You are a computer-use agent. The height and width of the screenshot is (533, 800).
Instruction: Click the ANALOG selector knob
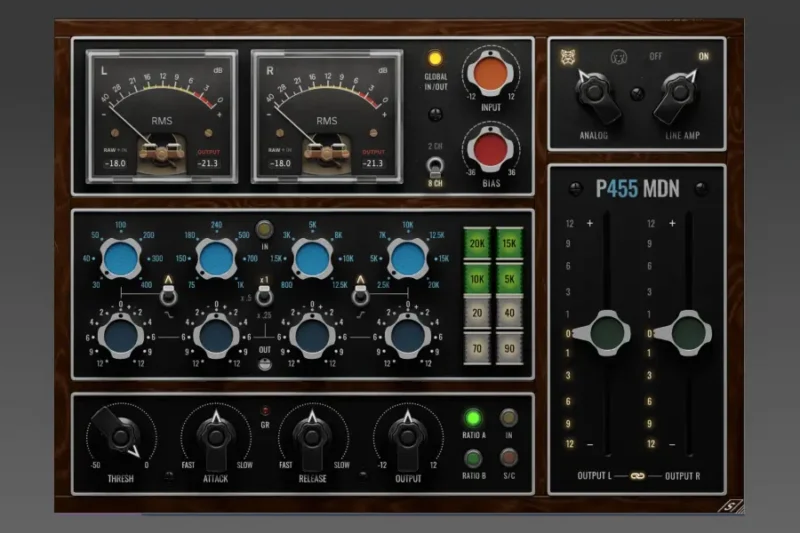pyautogui.click(x=594, y=94)
